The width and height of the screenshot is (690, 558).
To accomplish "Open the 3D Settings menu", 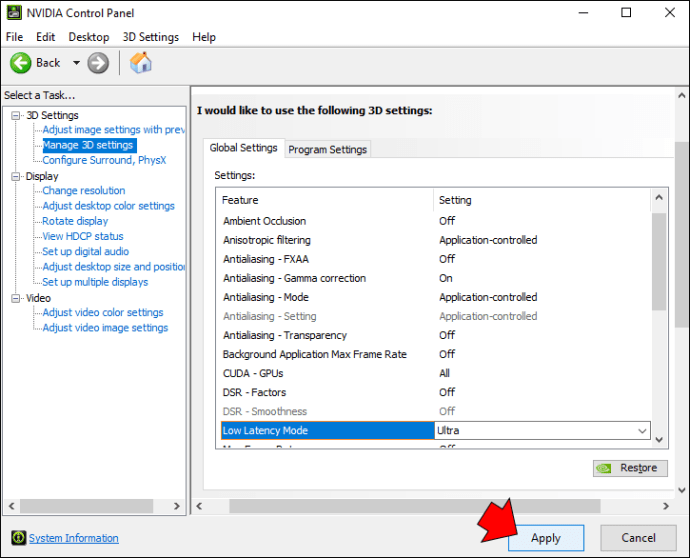I will 150,37.
